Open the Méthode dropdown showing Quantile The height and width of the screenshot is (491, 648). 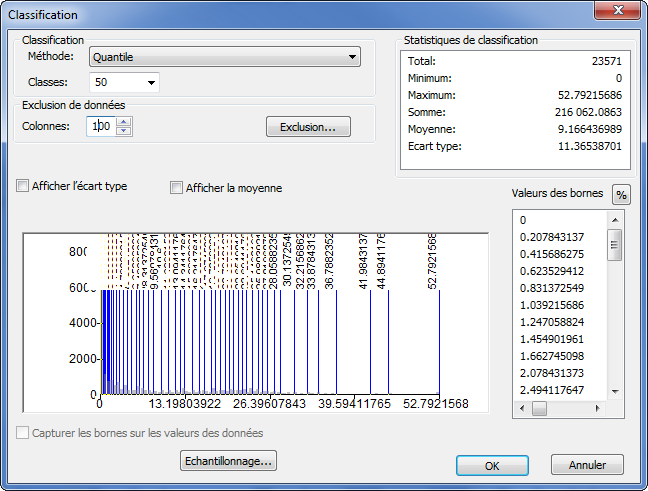224,57
